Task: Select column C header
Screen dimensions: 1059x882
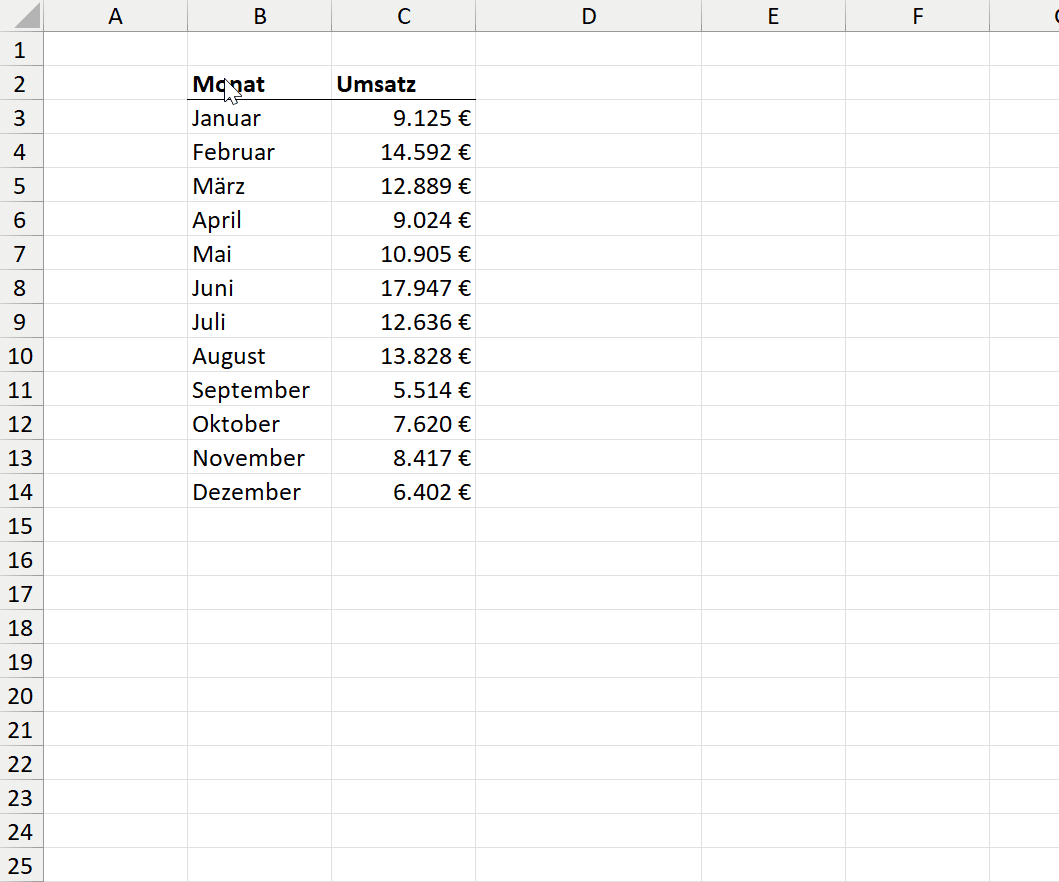Action: pyautogui.click(x=403, y=16)
